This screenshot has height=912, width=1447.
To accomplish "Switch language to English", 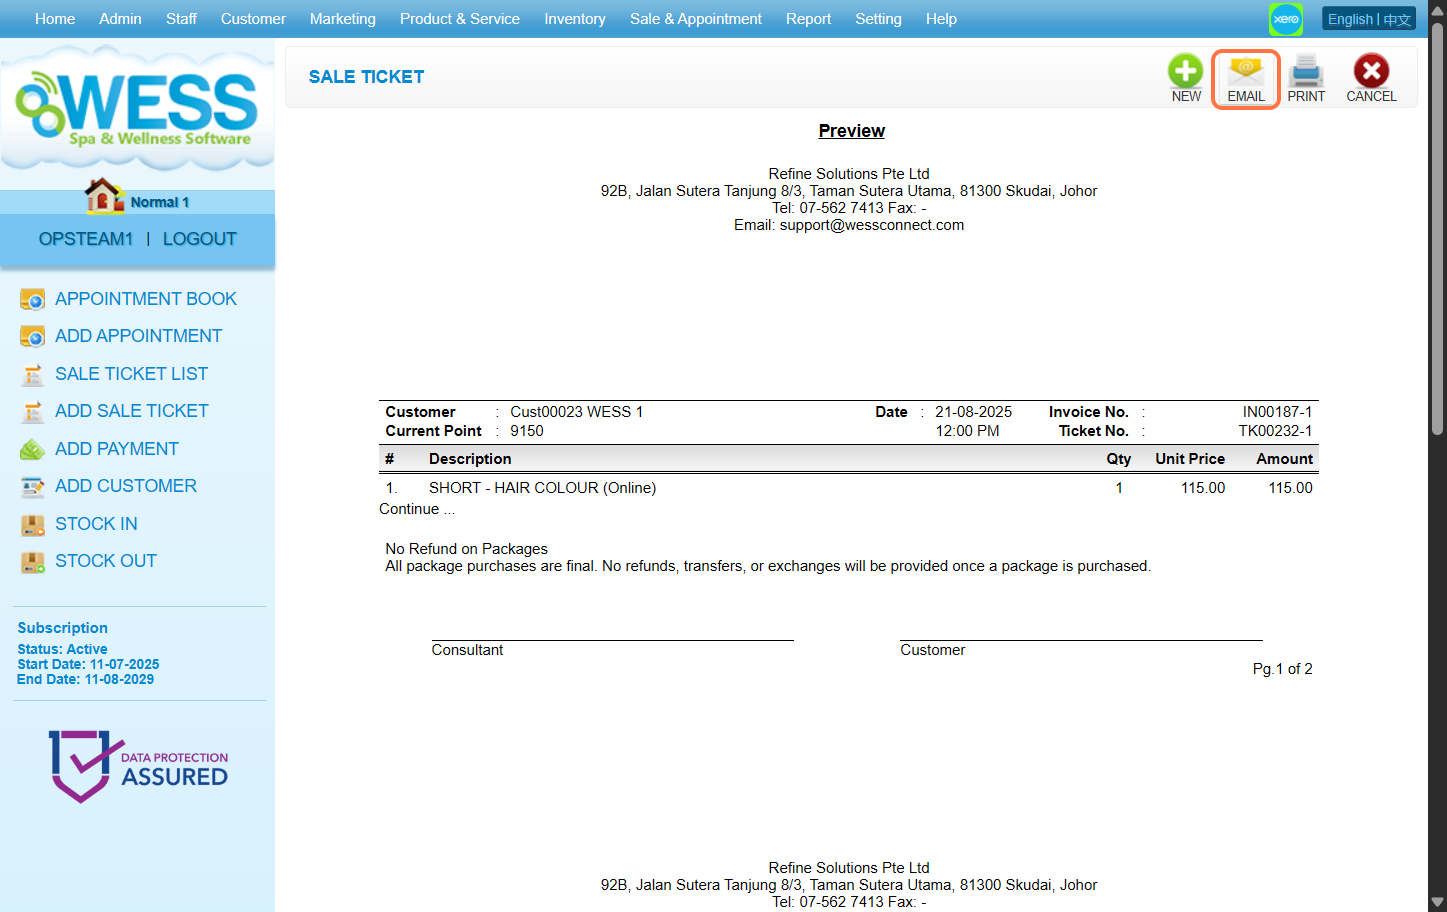I will tap(1349, 19).
